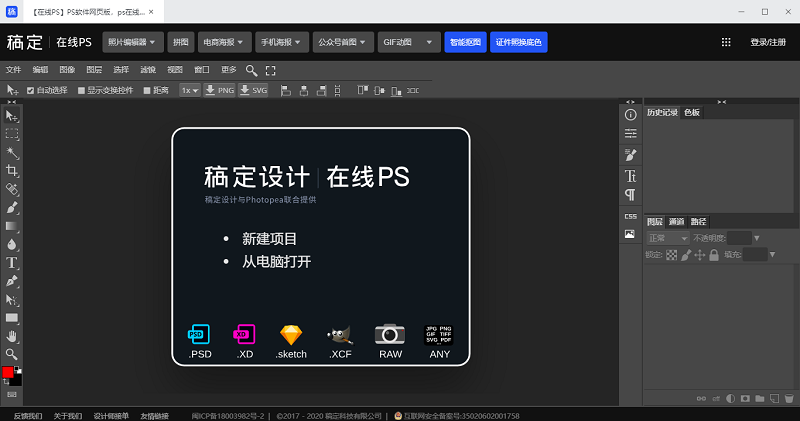Create a new layer

[x=774, y=399]
